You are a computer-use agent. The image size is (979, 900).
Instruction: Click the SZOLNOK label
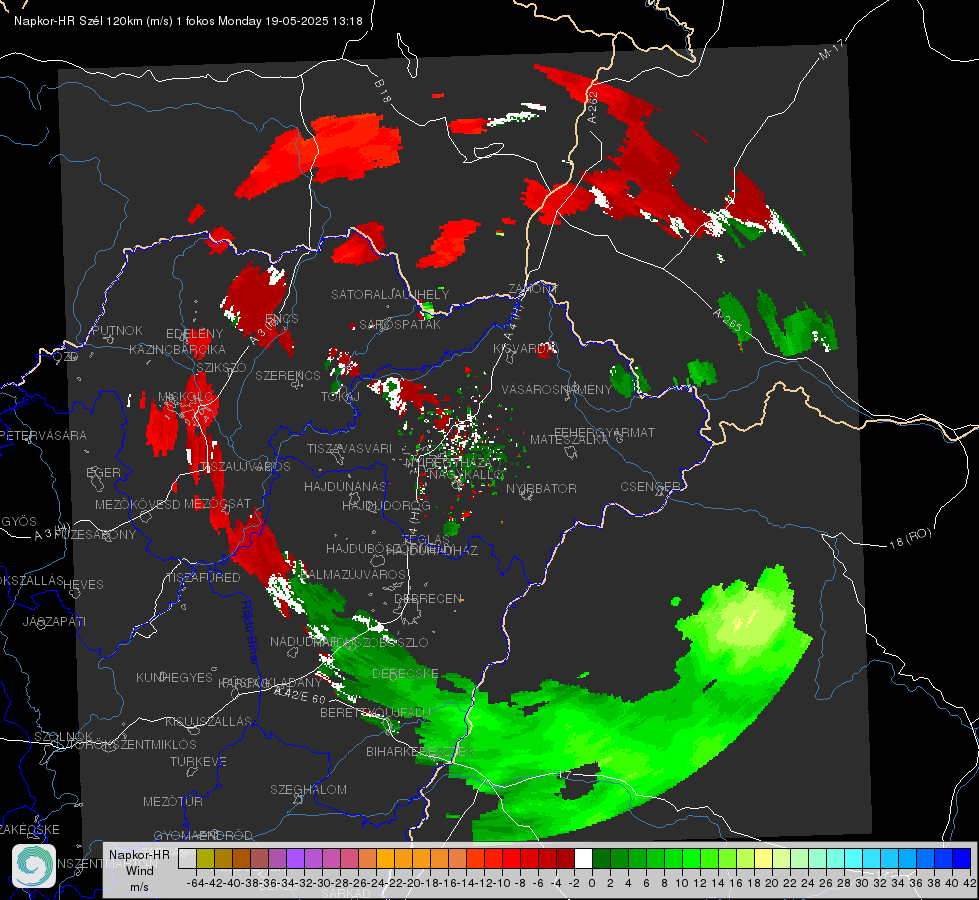[x=63, y=736]
